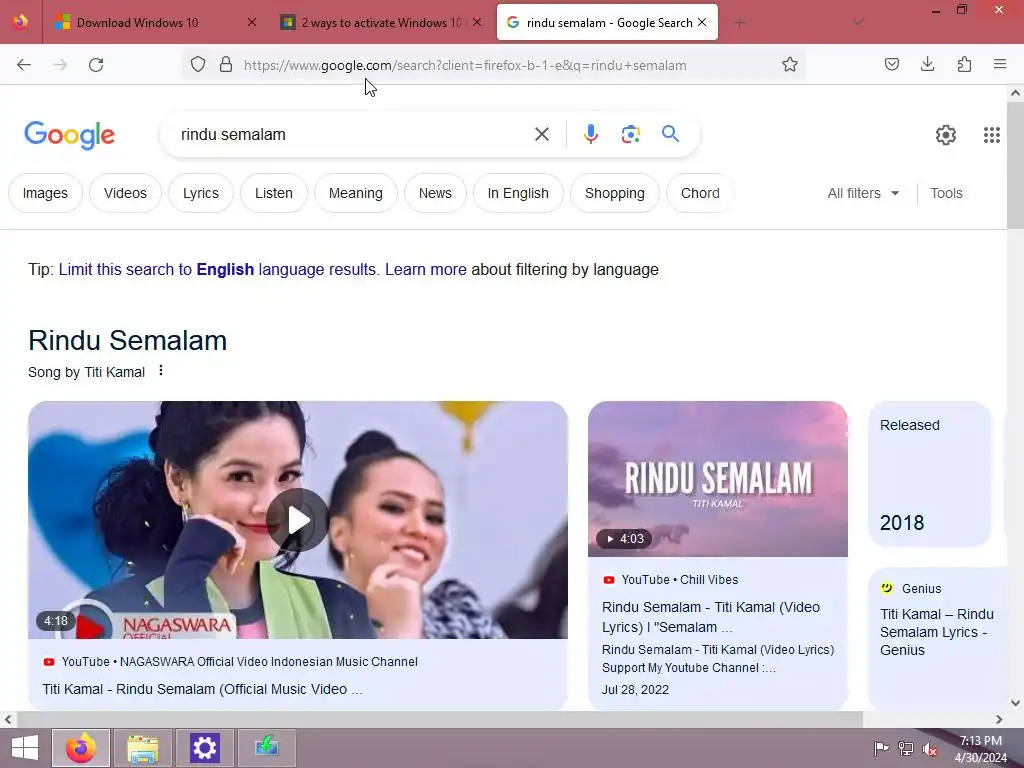Image resolution: width=1024 pixels, height=768 pixels.
Task: Select the Images filter chip
Action: [45, 193]
